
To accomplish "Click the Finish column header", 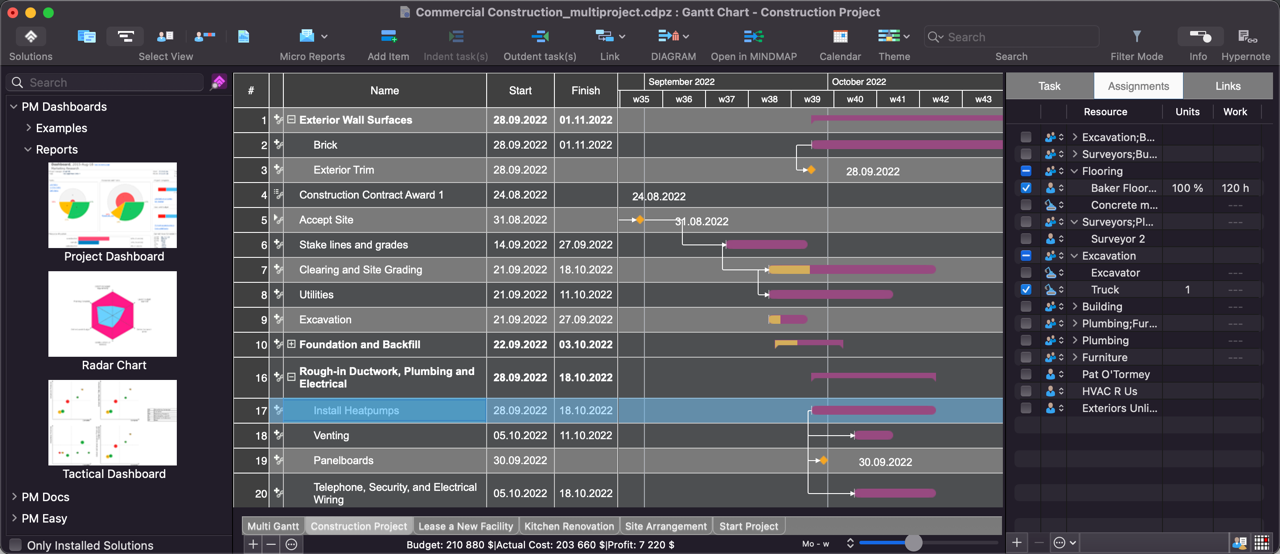I will pos(585,90).
